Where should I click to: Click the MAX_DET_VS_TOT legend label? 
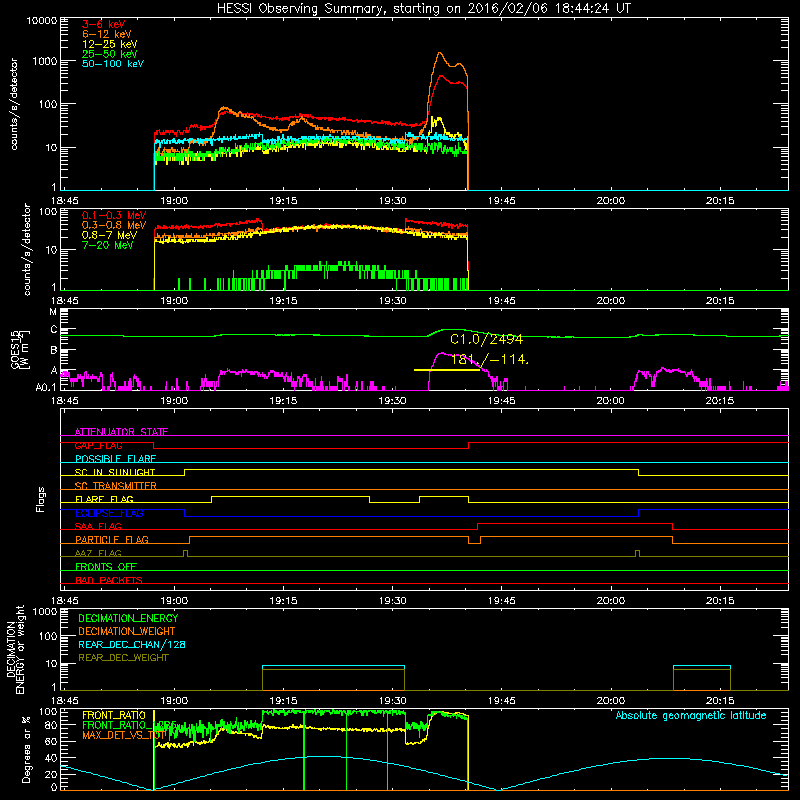[124, 735]
